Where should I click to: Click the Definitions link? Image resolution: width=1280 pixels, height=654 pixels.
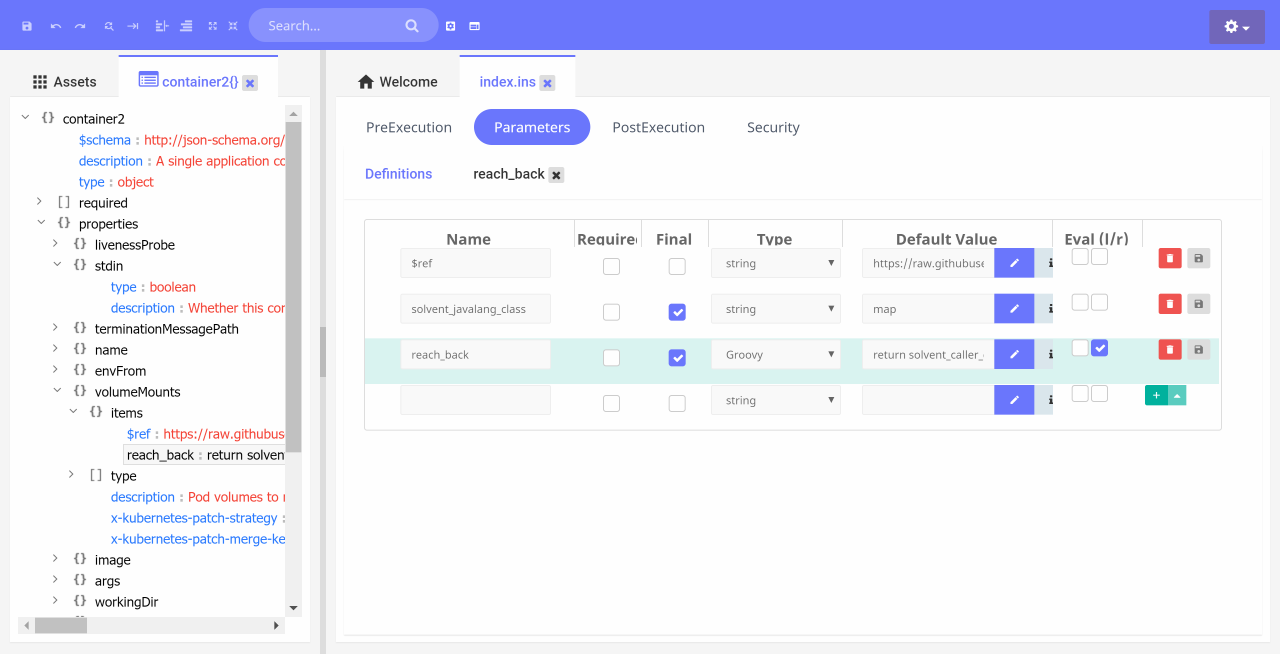pyautogui.click(x=398, y=174)
